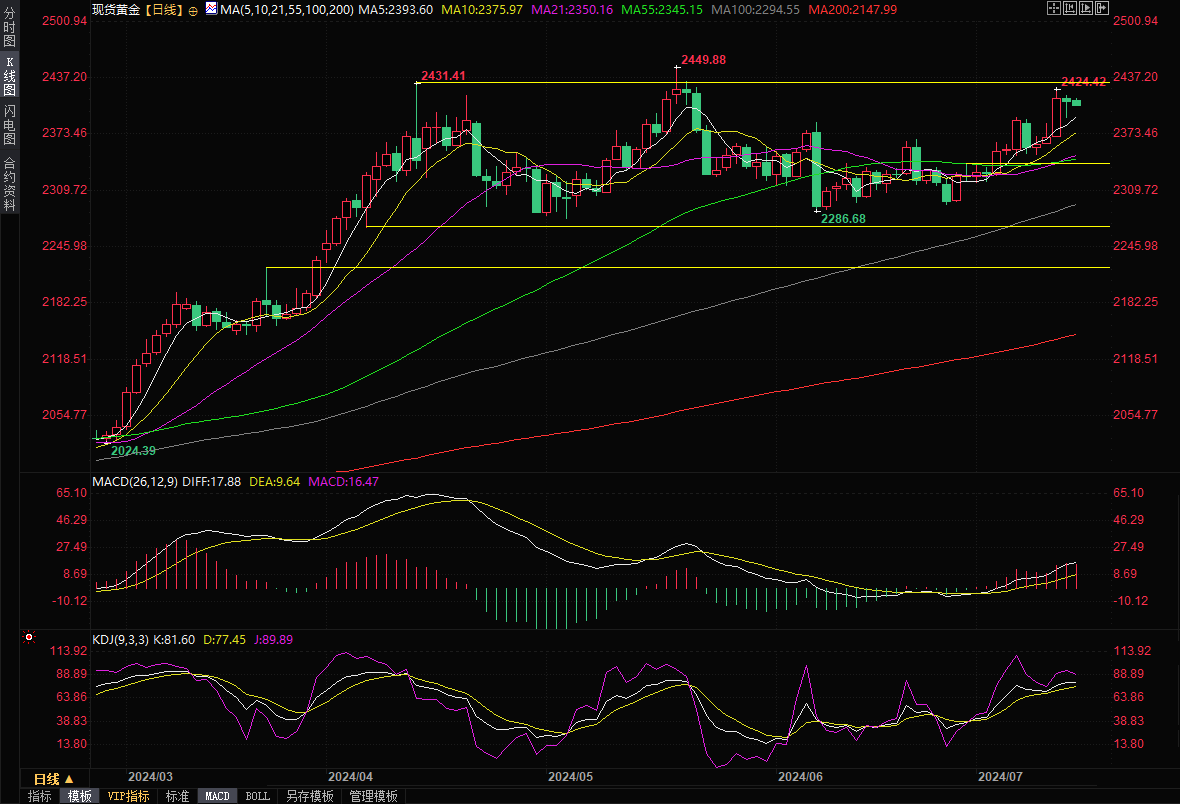
Task: Open the 分时图 sidebar tab
Action: (9, 34)
